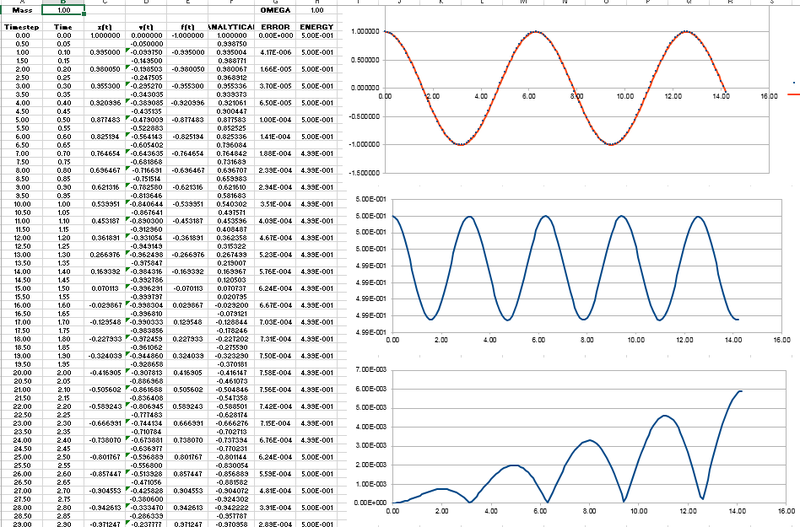Select f(t) cell 0.029867
Screen dimensions: 800x527
pos(187,306)
